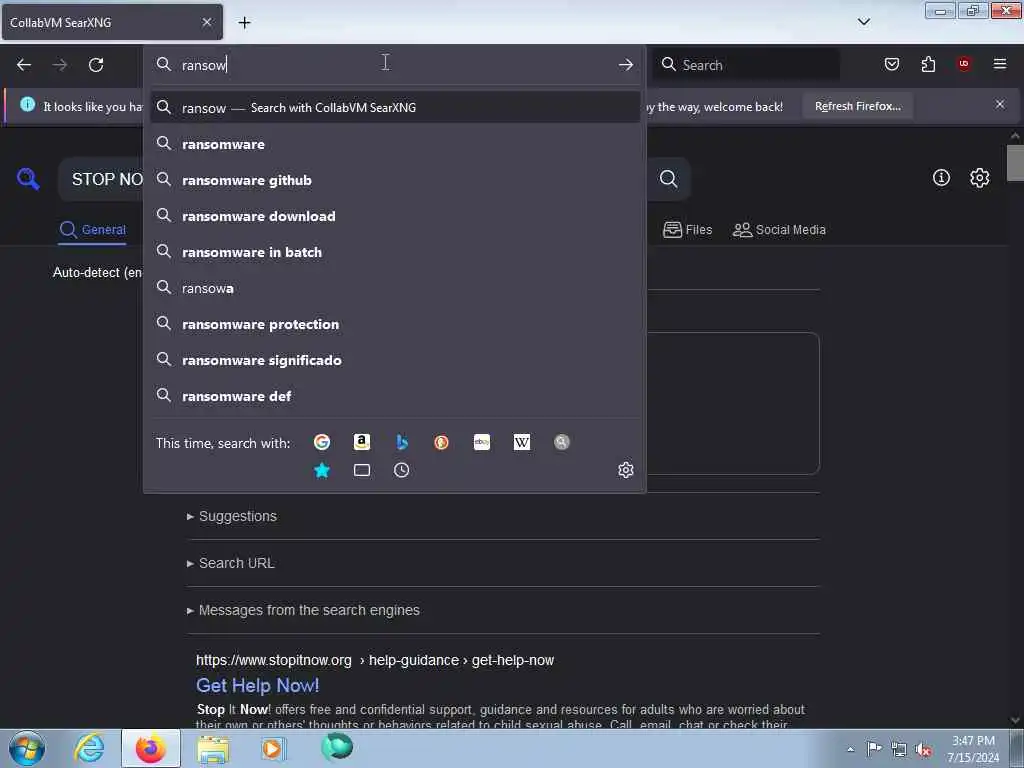Search this time with the gray magnifier engine
This screenshot has height=768, width=1024.
point(562,442)
